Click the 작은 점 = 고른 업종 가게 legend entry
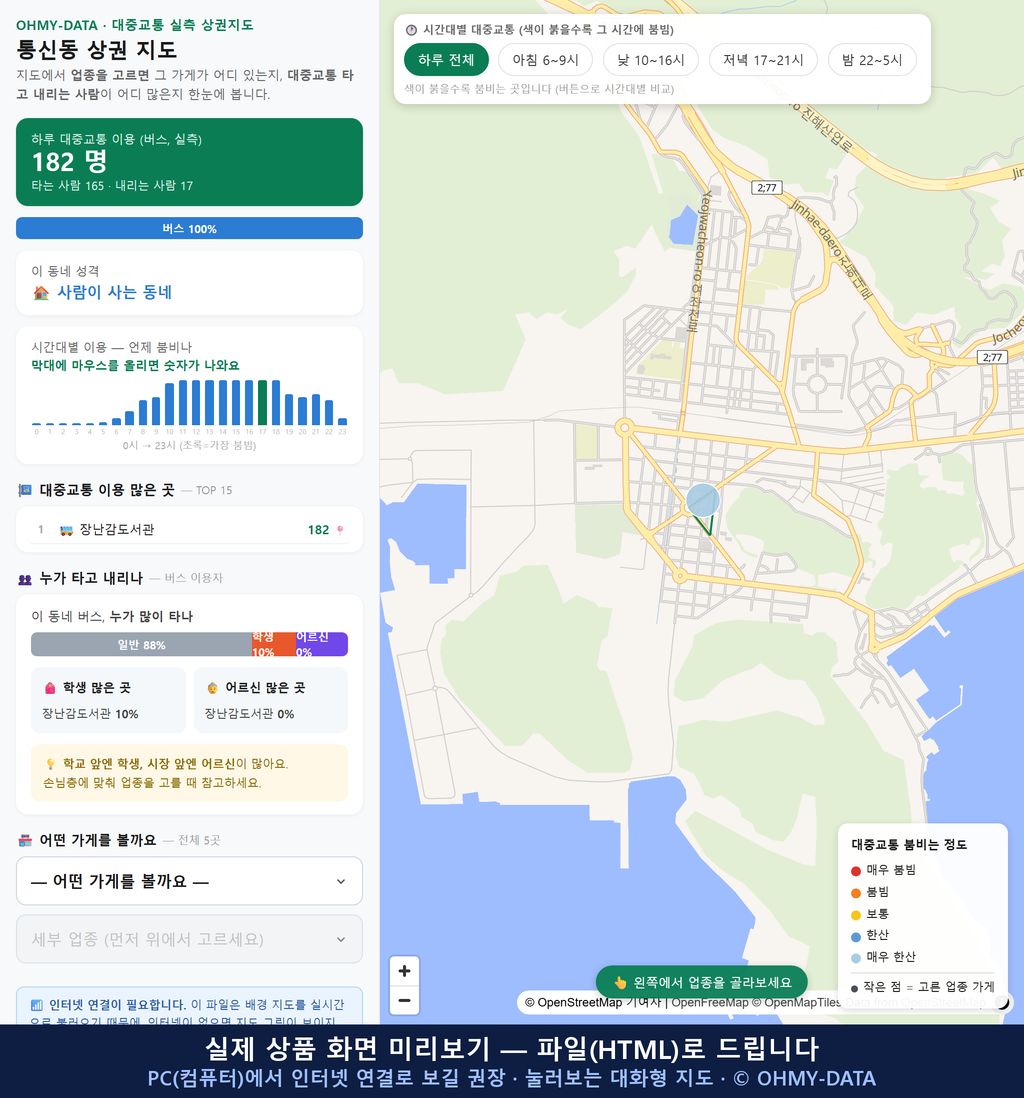The height and width of the screenshot is (1098, 1024). click(x=922, y=987)
